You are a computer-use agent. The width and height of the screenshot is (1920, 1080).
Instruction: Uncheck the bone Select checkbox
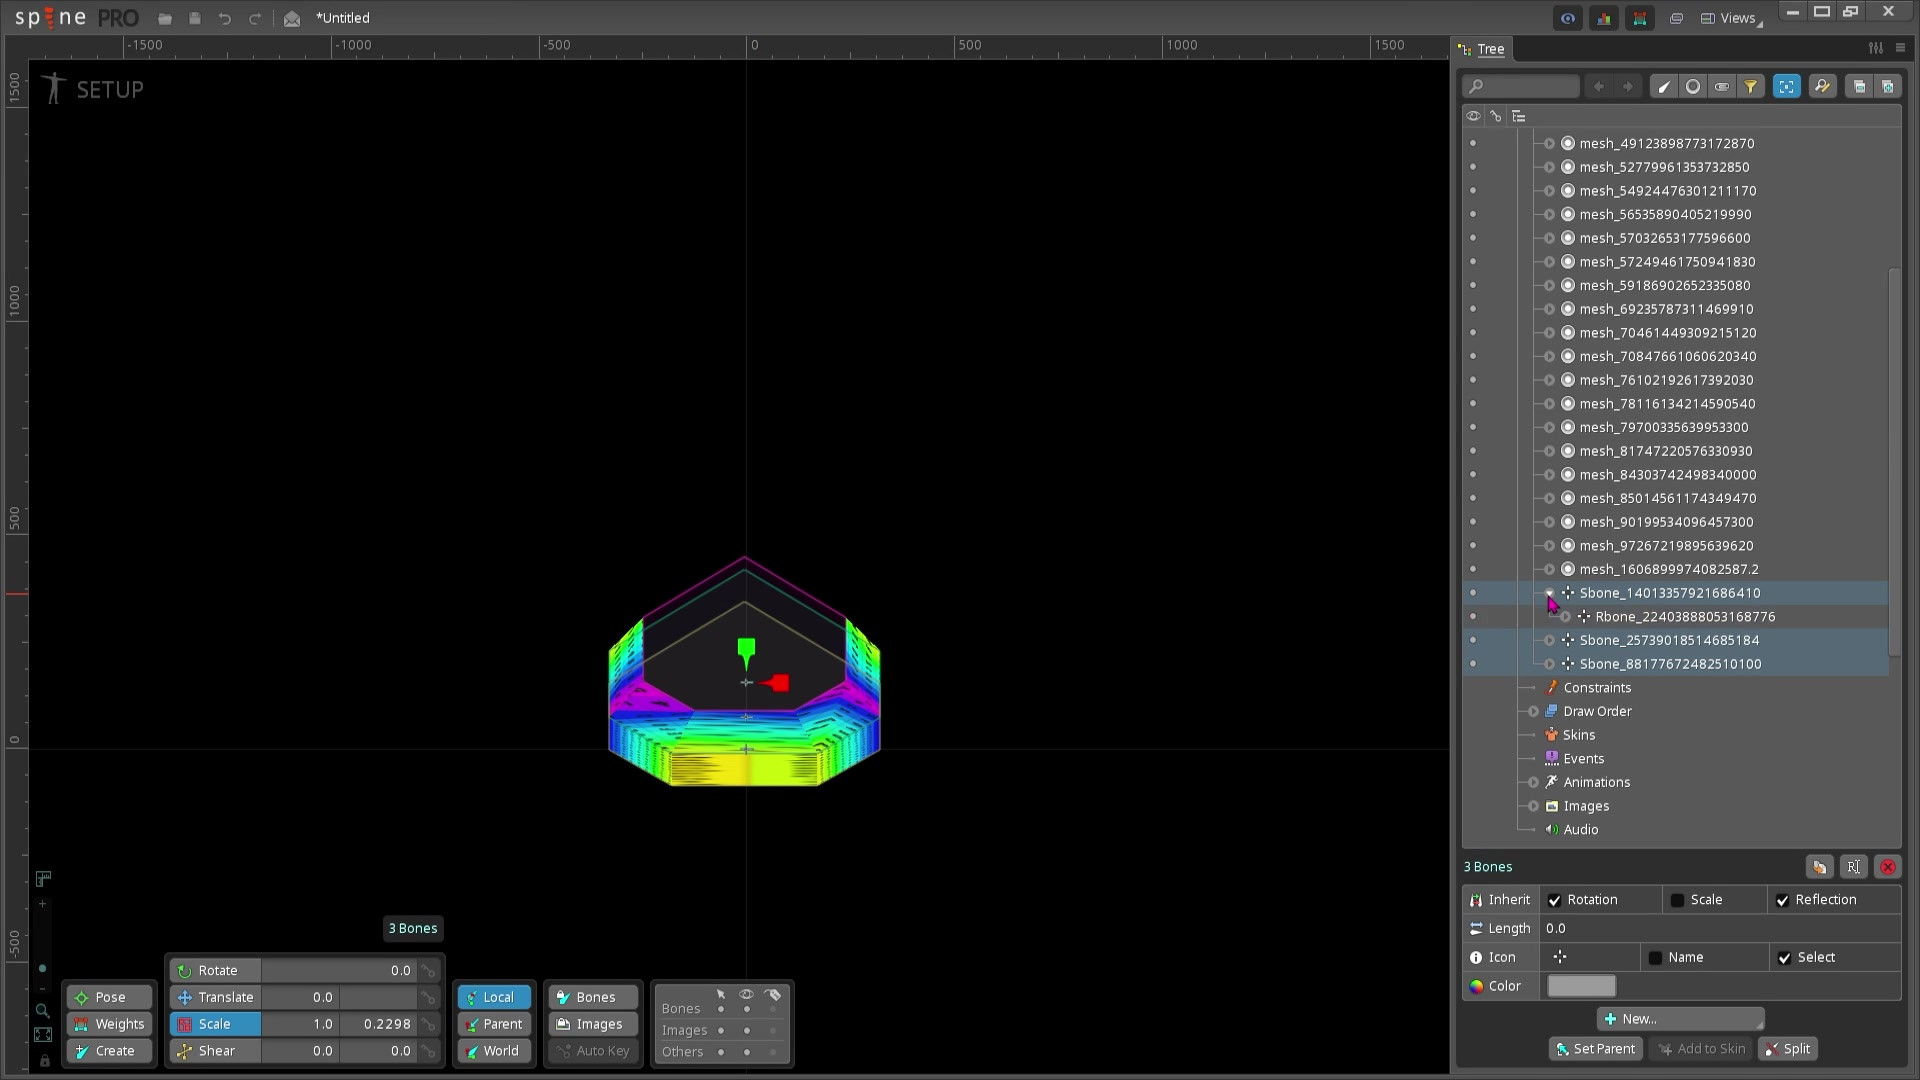click(x=1784, y=958)
